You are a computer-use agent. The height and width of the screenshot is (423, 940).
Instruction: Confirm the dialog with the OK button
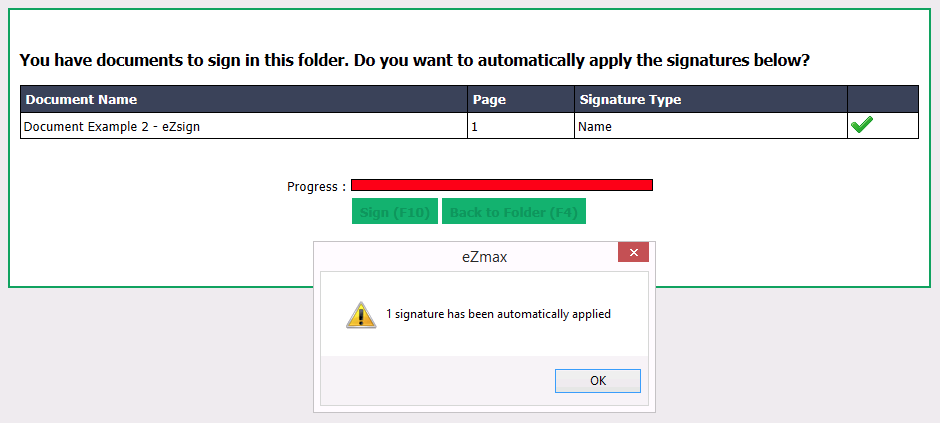(598, 380)
